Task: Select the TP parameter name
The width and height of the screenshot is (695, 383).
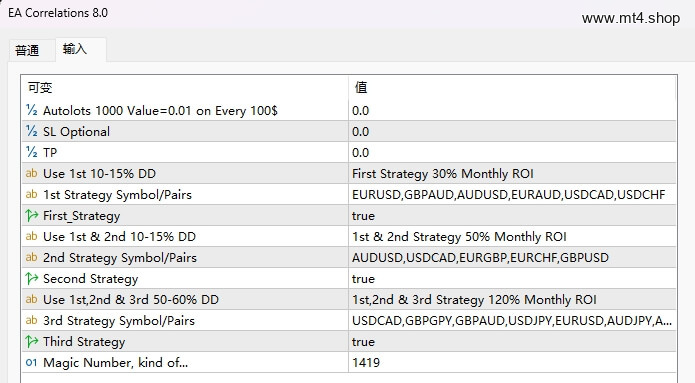Action: [50, 152]
